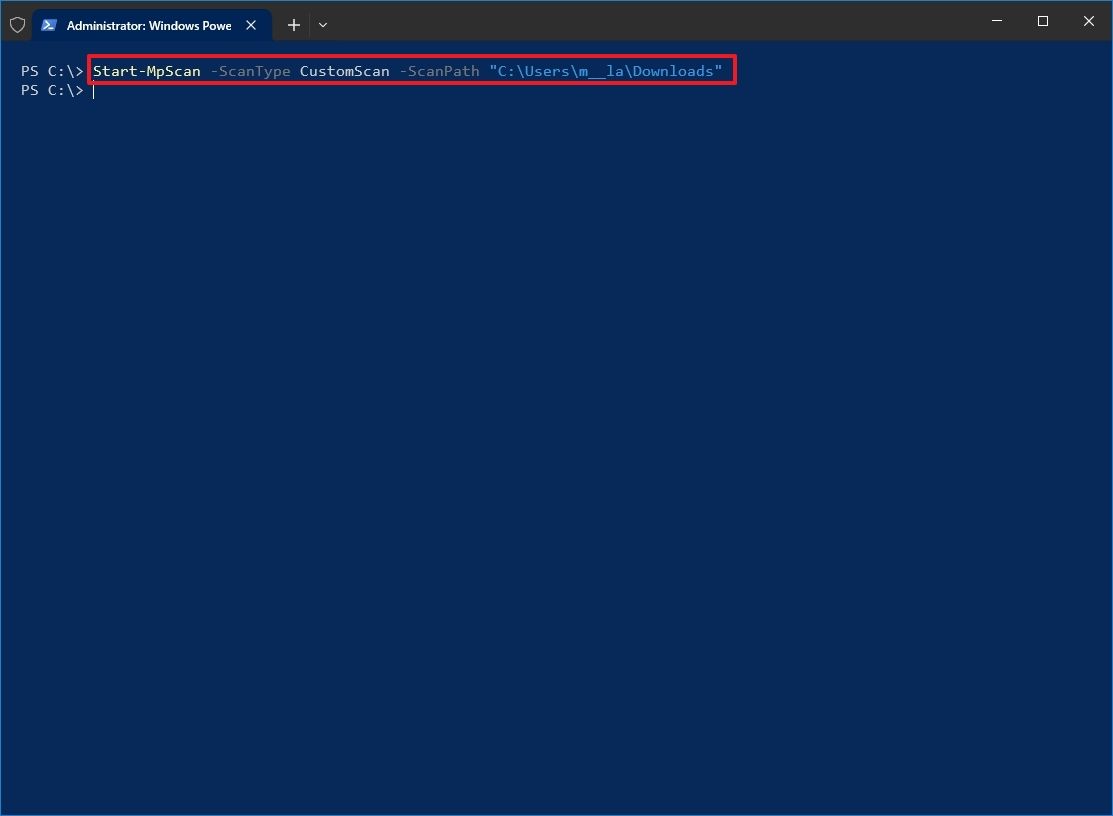Click the new tab plus icon
The width and height of the screenshot is (1113, 816).
[293, 24]
